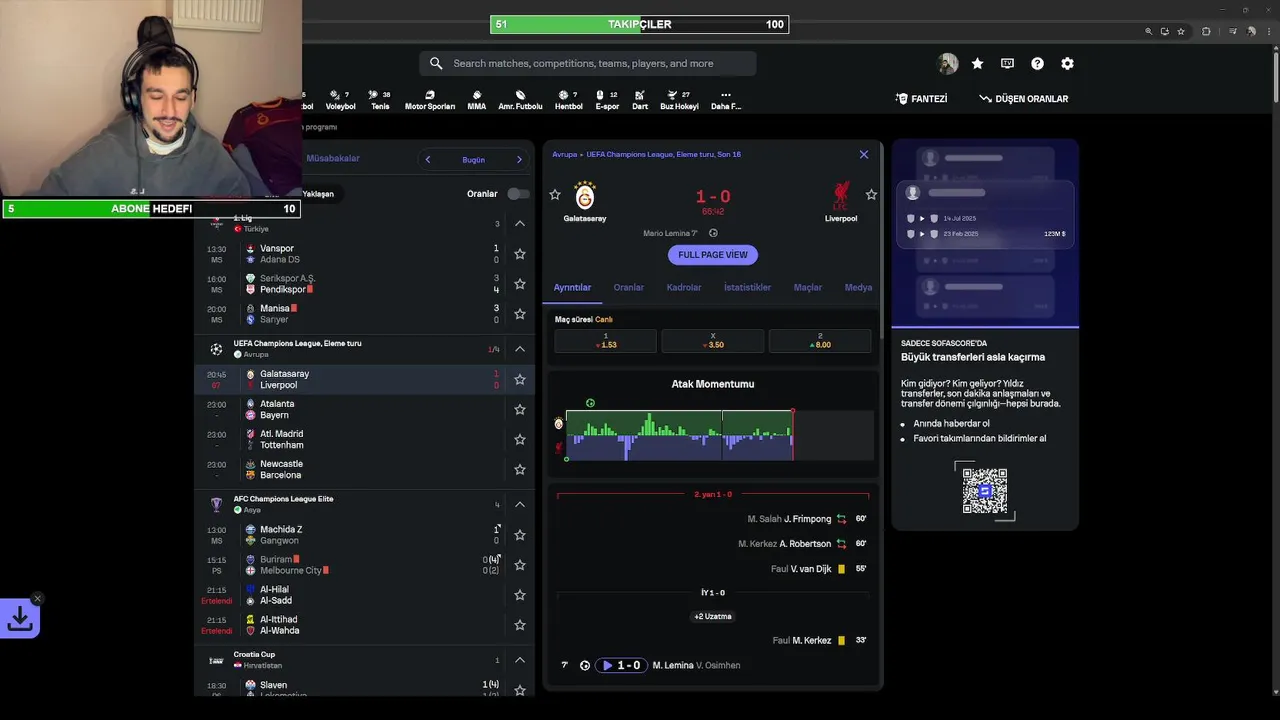This screenshot has width=1280, height=720.
Task: Select Buz Hokeyi sport icon
Action: coord(679,100)
